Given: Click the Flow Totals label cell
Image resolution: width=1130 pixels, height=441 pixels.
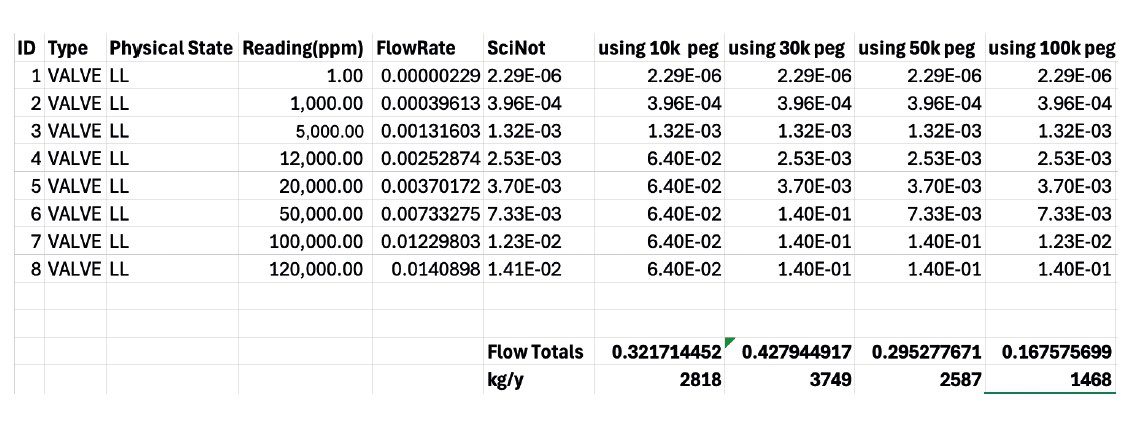Looking at the screenshot, I should coord(535,352).
